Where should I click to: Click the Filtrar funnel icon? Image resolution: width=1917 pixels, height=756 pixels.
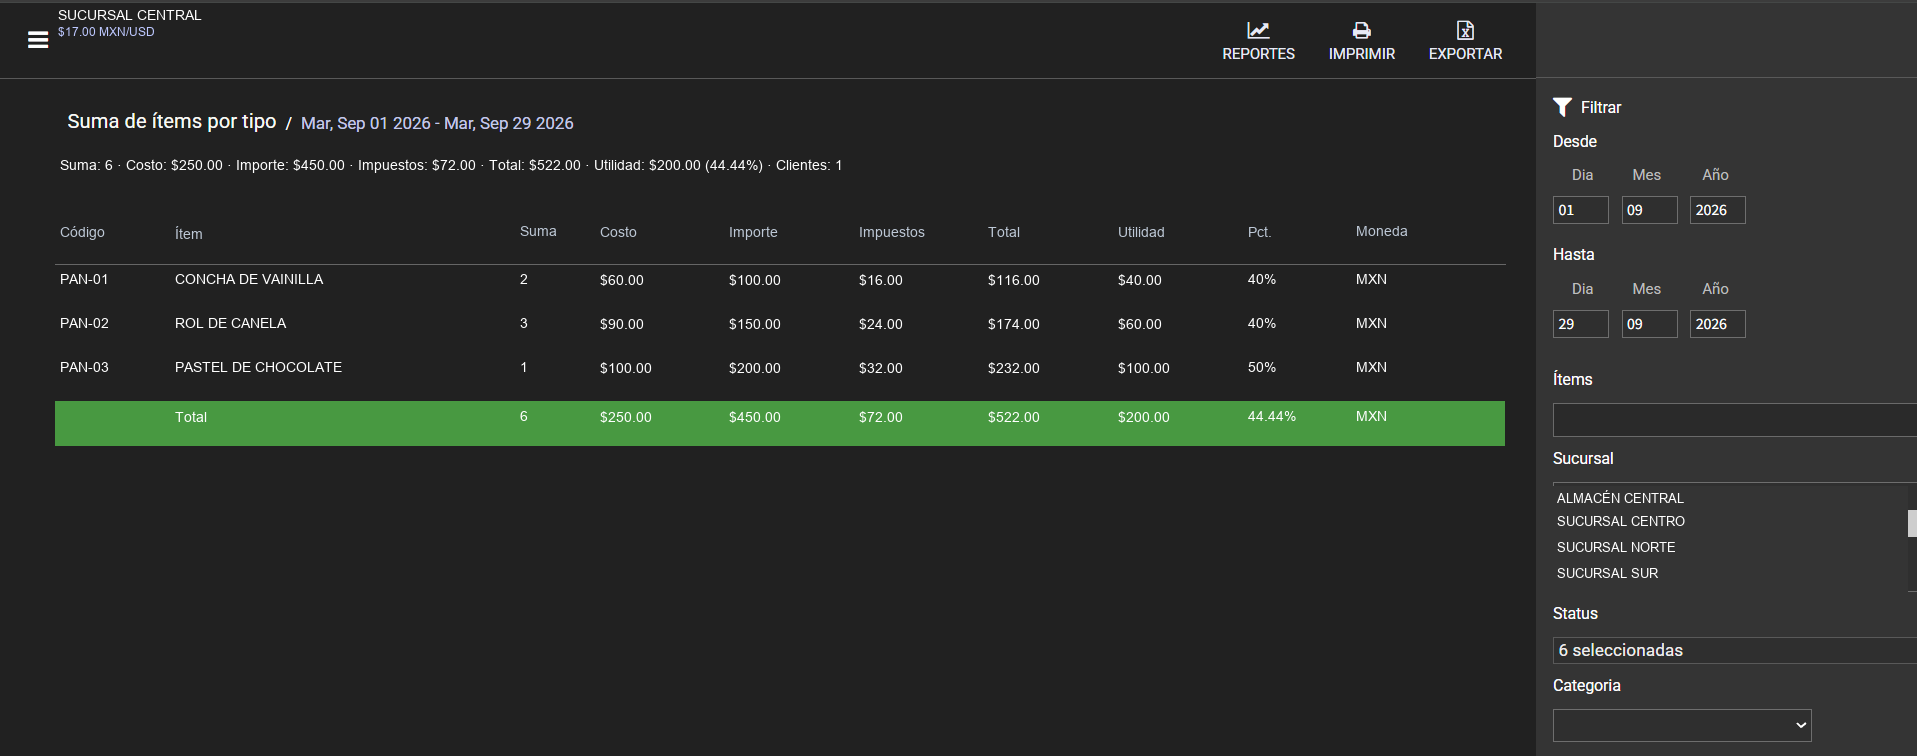click(1562, 107)
